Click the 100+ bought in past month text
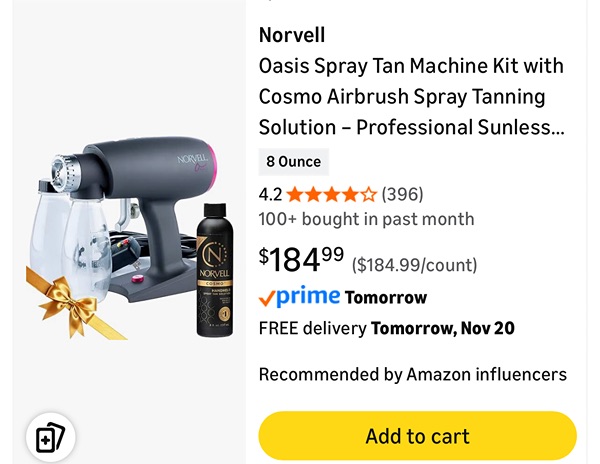The width and height of the screenshot is (600, 464). pyautogui.click(x=367, y=219)
